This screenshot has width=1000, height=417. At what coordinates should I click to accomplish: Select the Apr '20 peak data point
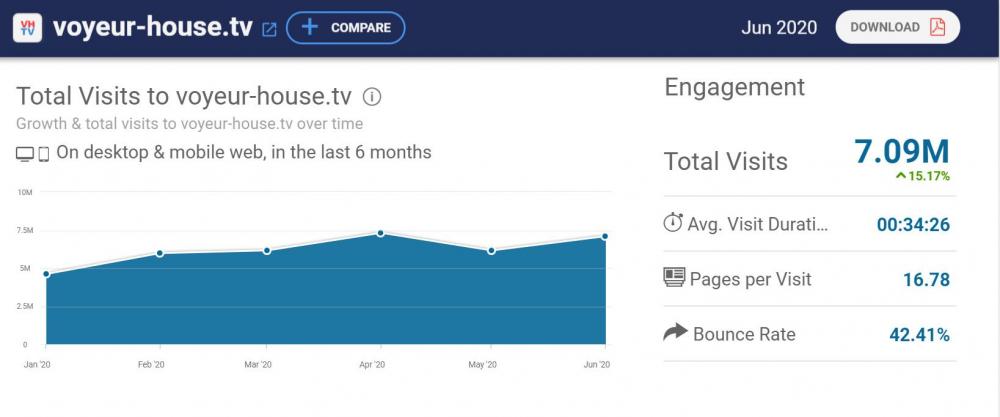coord(381,233)
